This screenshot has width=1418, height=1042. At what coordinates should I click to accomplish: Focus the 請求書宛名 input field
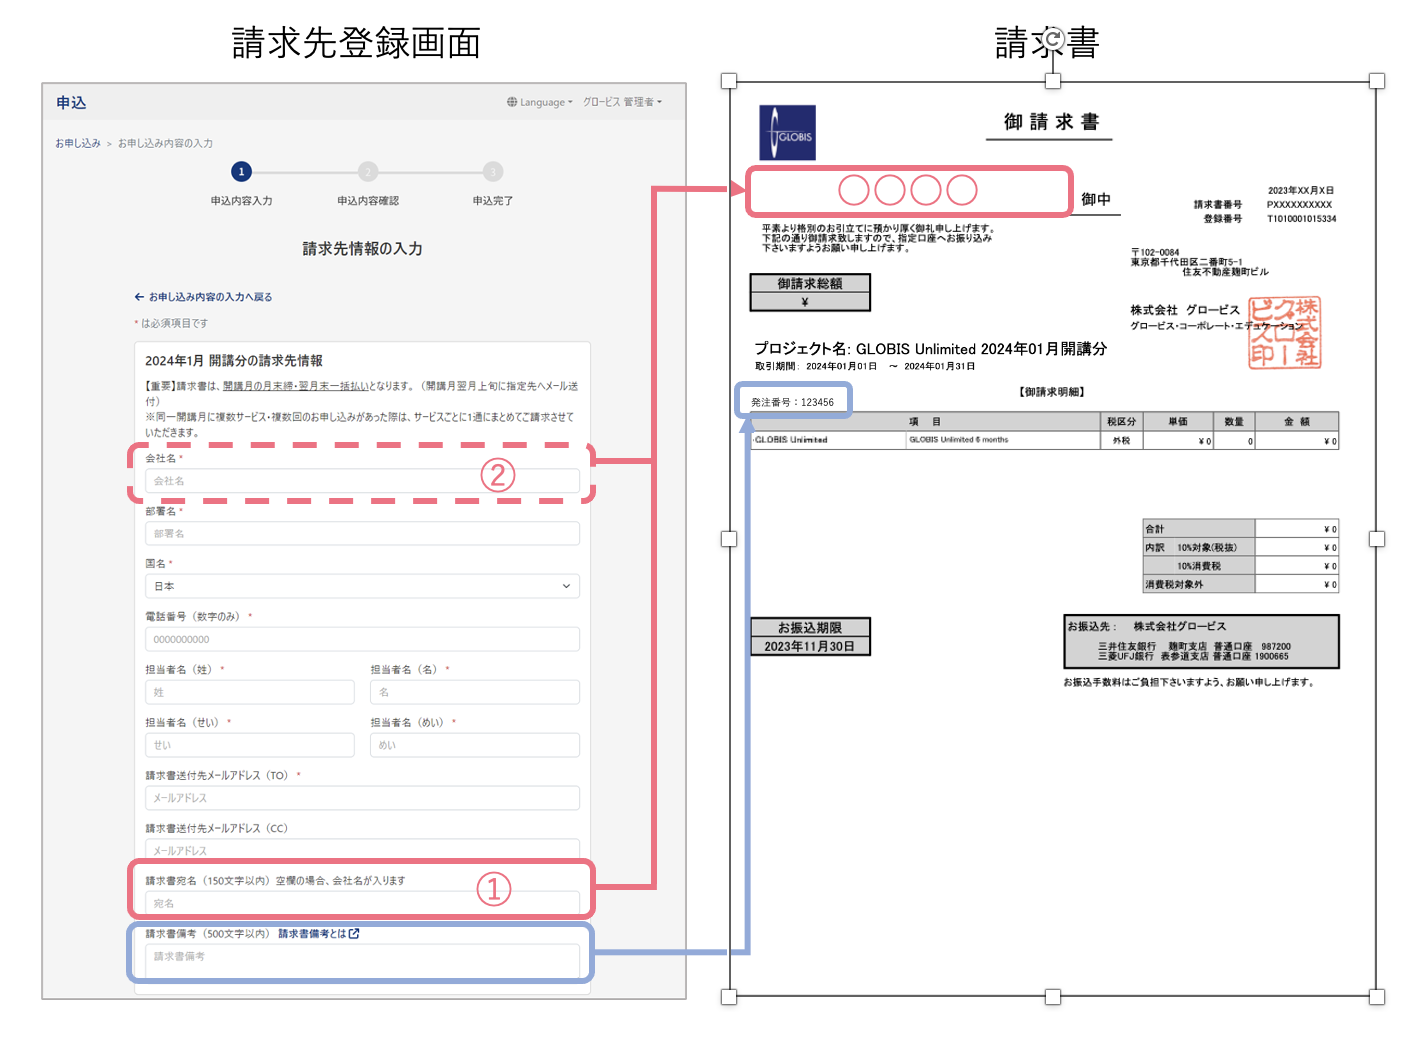click(x=362, y=903)
